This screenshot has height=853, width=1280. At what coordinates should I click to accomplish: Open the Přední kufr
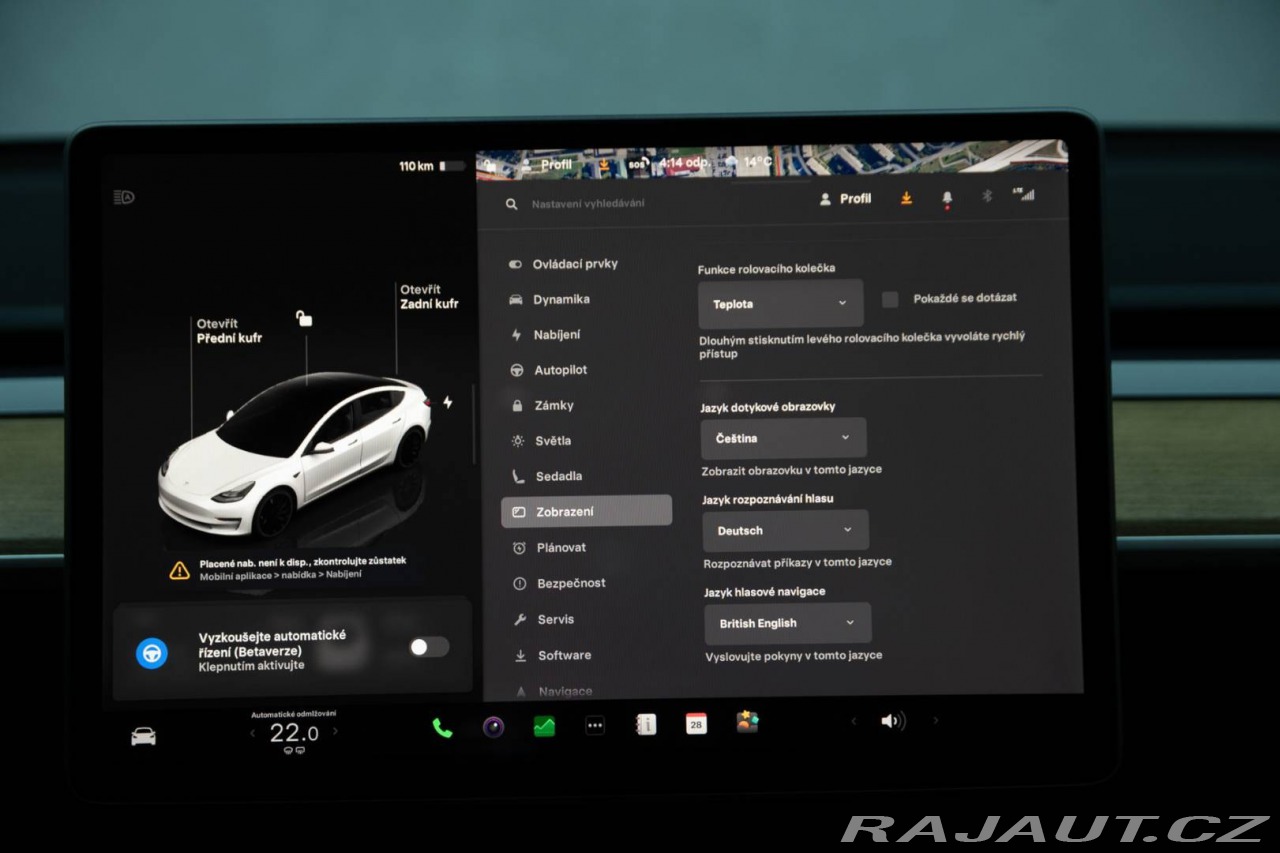[x=229, y=331]
